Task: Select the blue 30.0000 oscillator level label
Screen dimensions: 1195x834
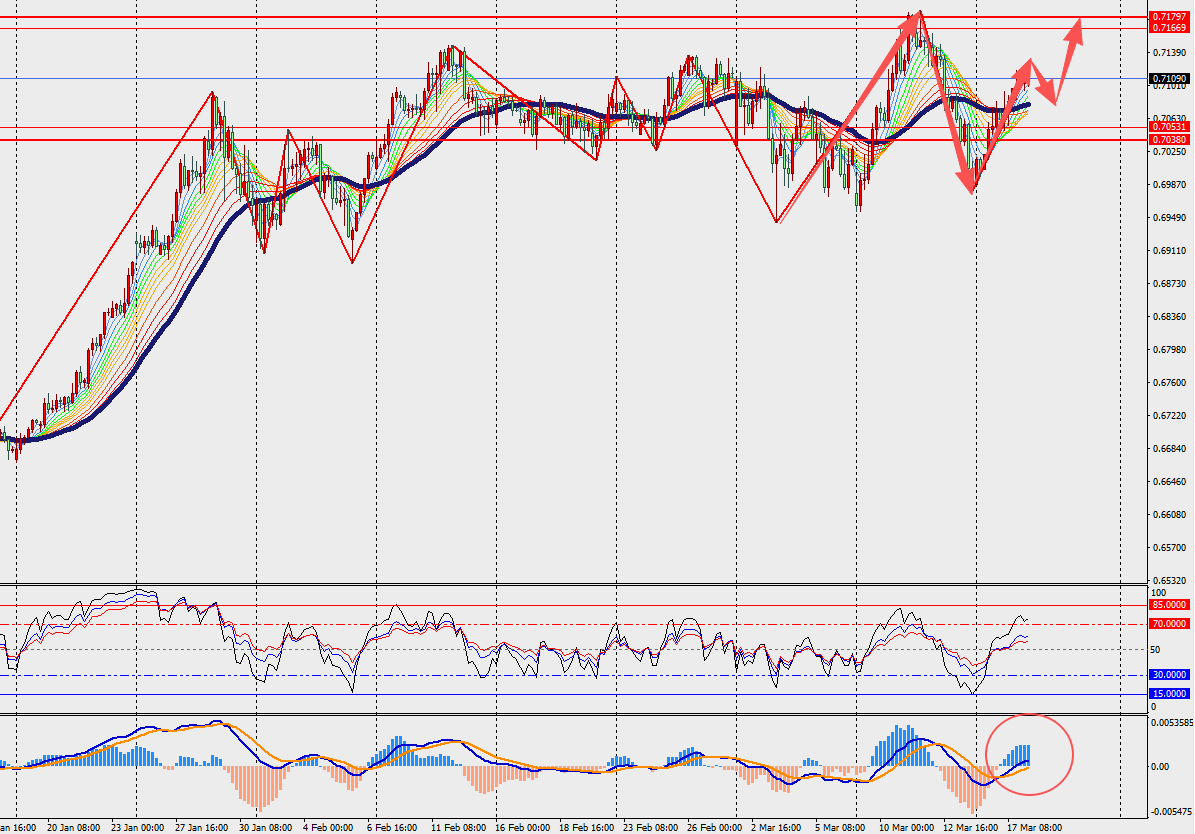Action: tap(1169, 674)
